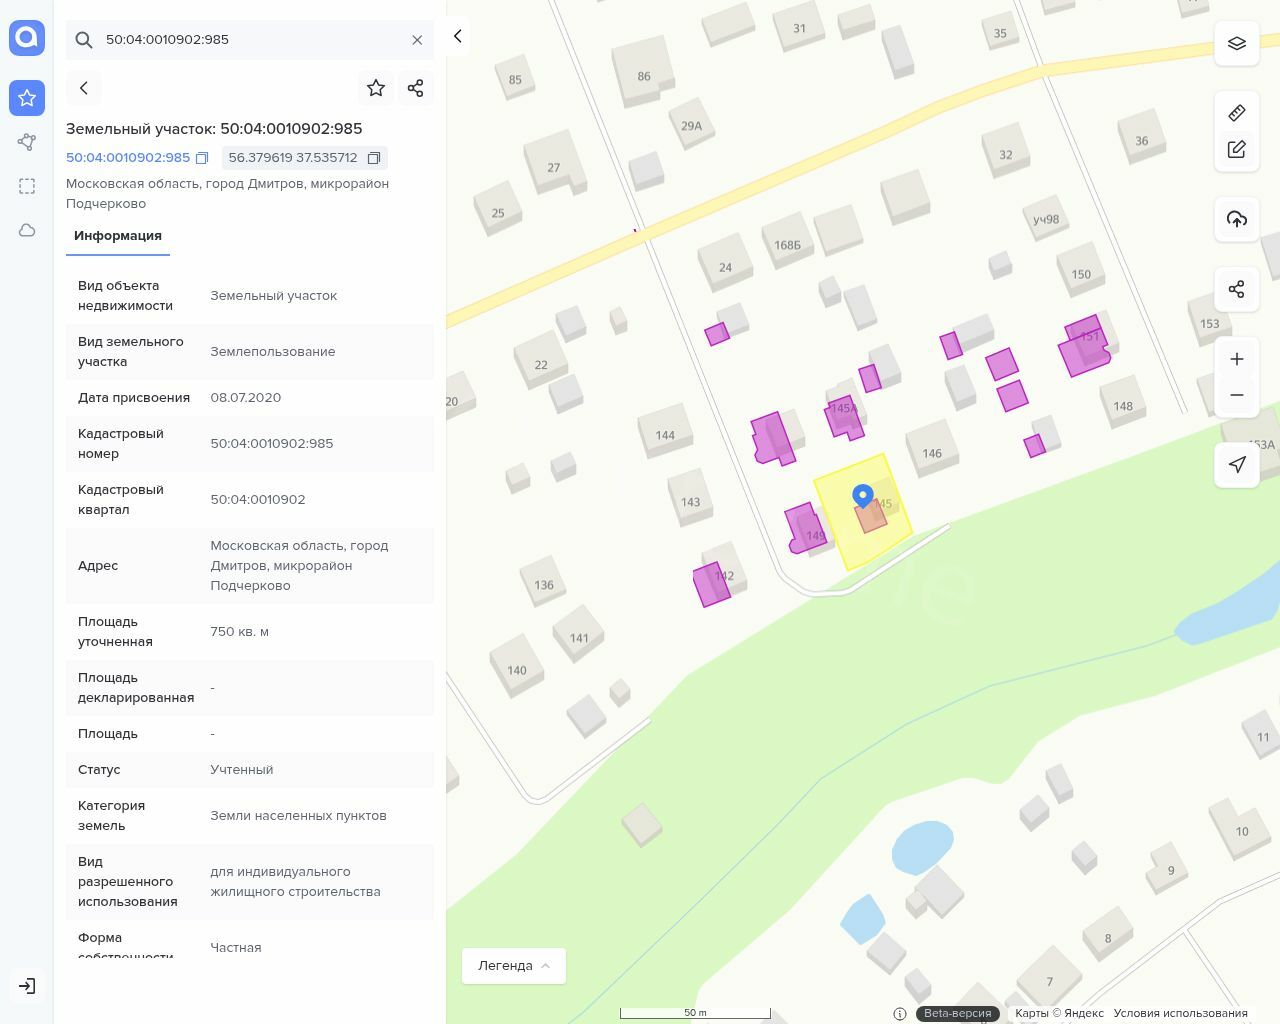Go back using the left arrow
This screenshot has width=1280, height=1024.
[84, 88]
